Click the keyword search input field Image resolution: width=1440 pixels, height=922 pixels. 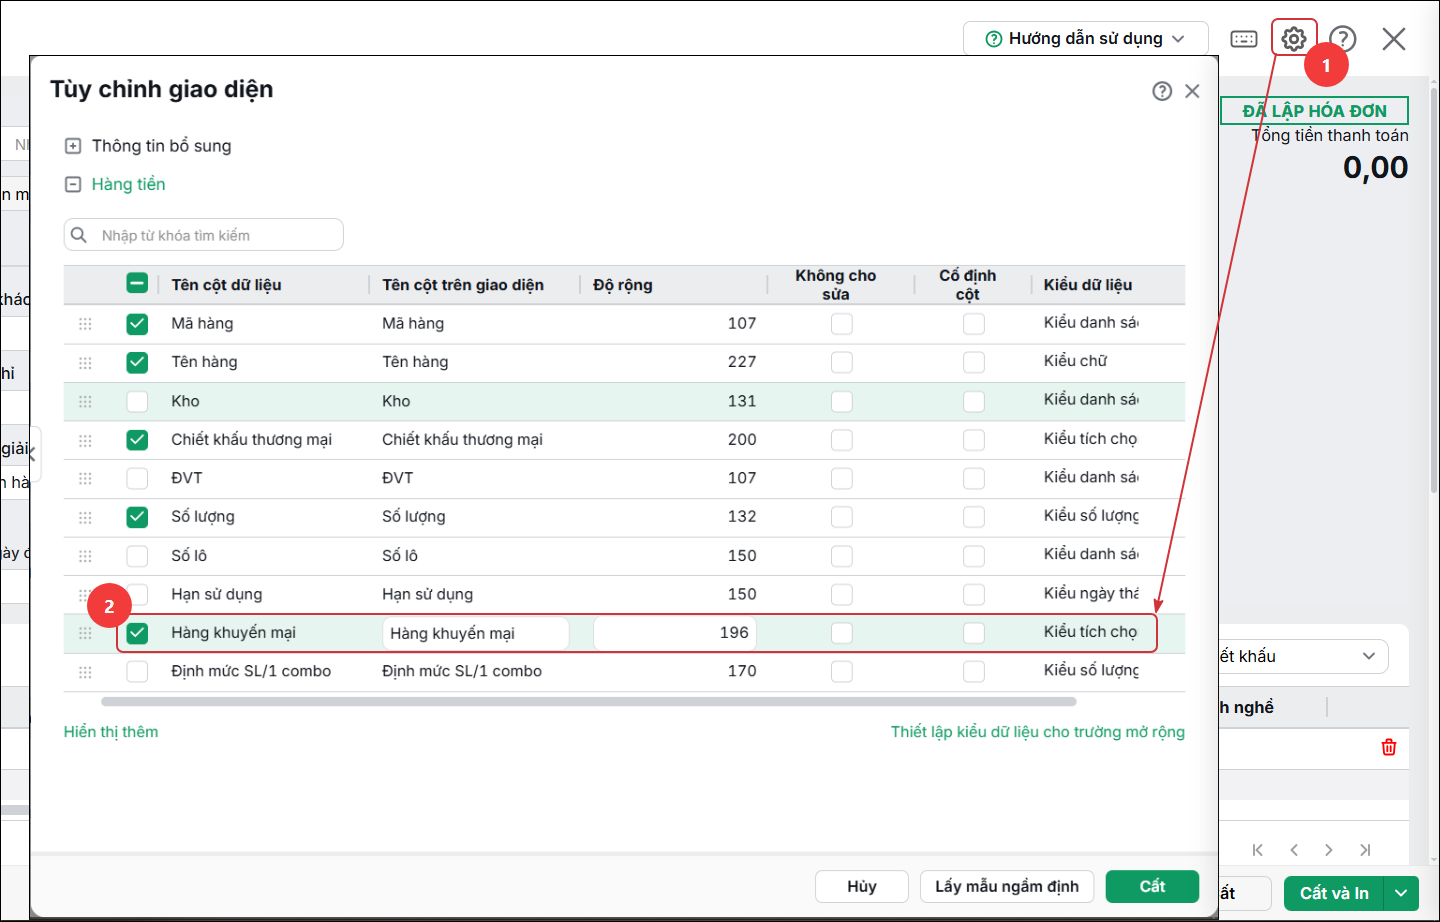(x=204, y=235)
